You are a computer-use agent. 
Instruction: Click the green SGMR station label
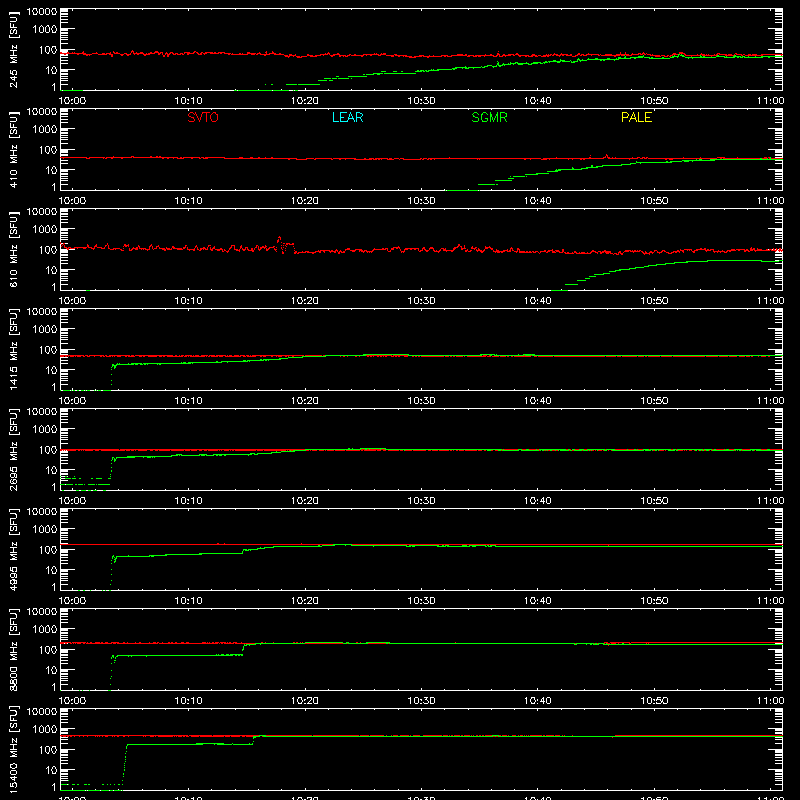(x=489, y=117)
